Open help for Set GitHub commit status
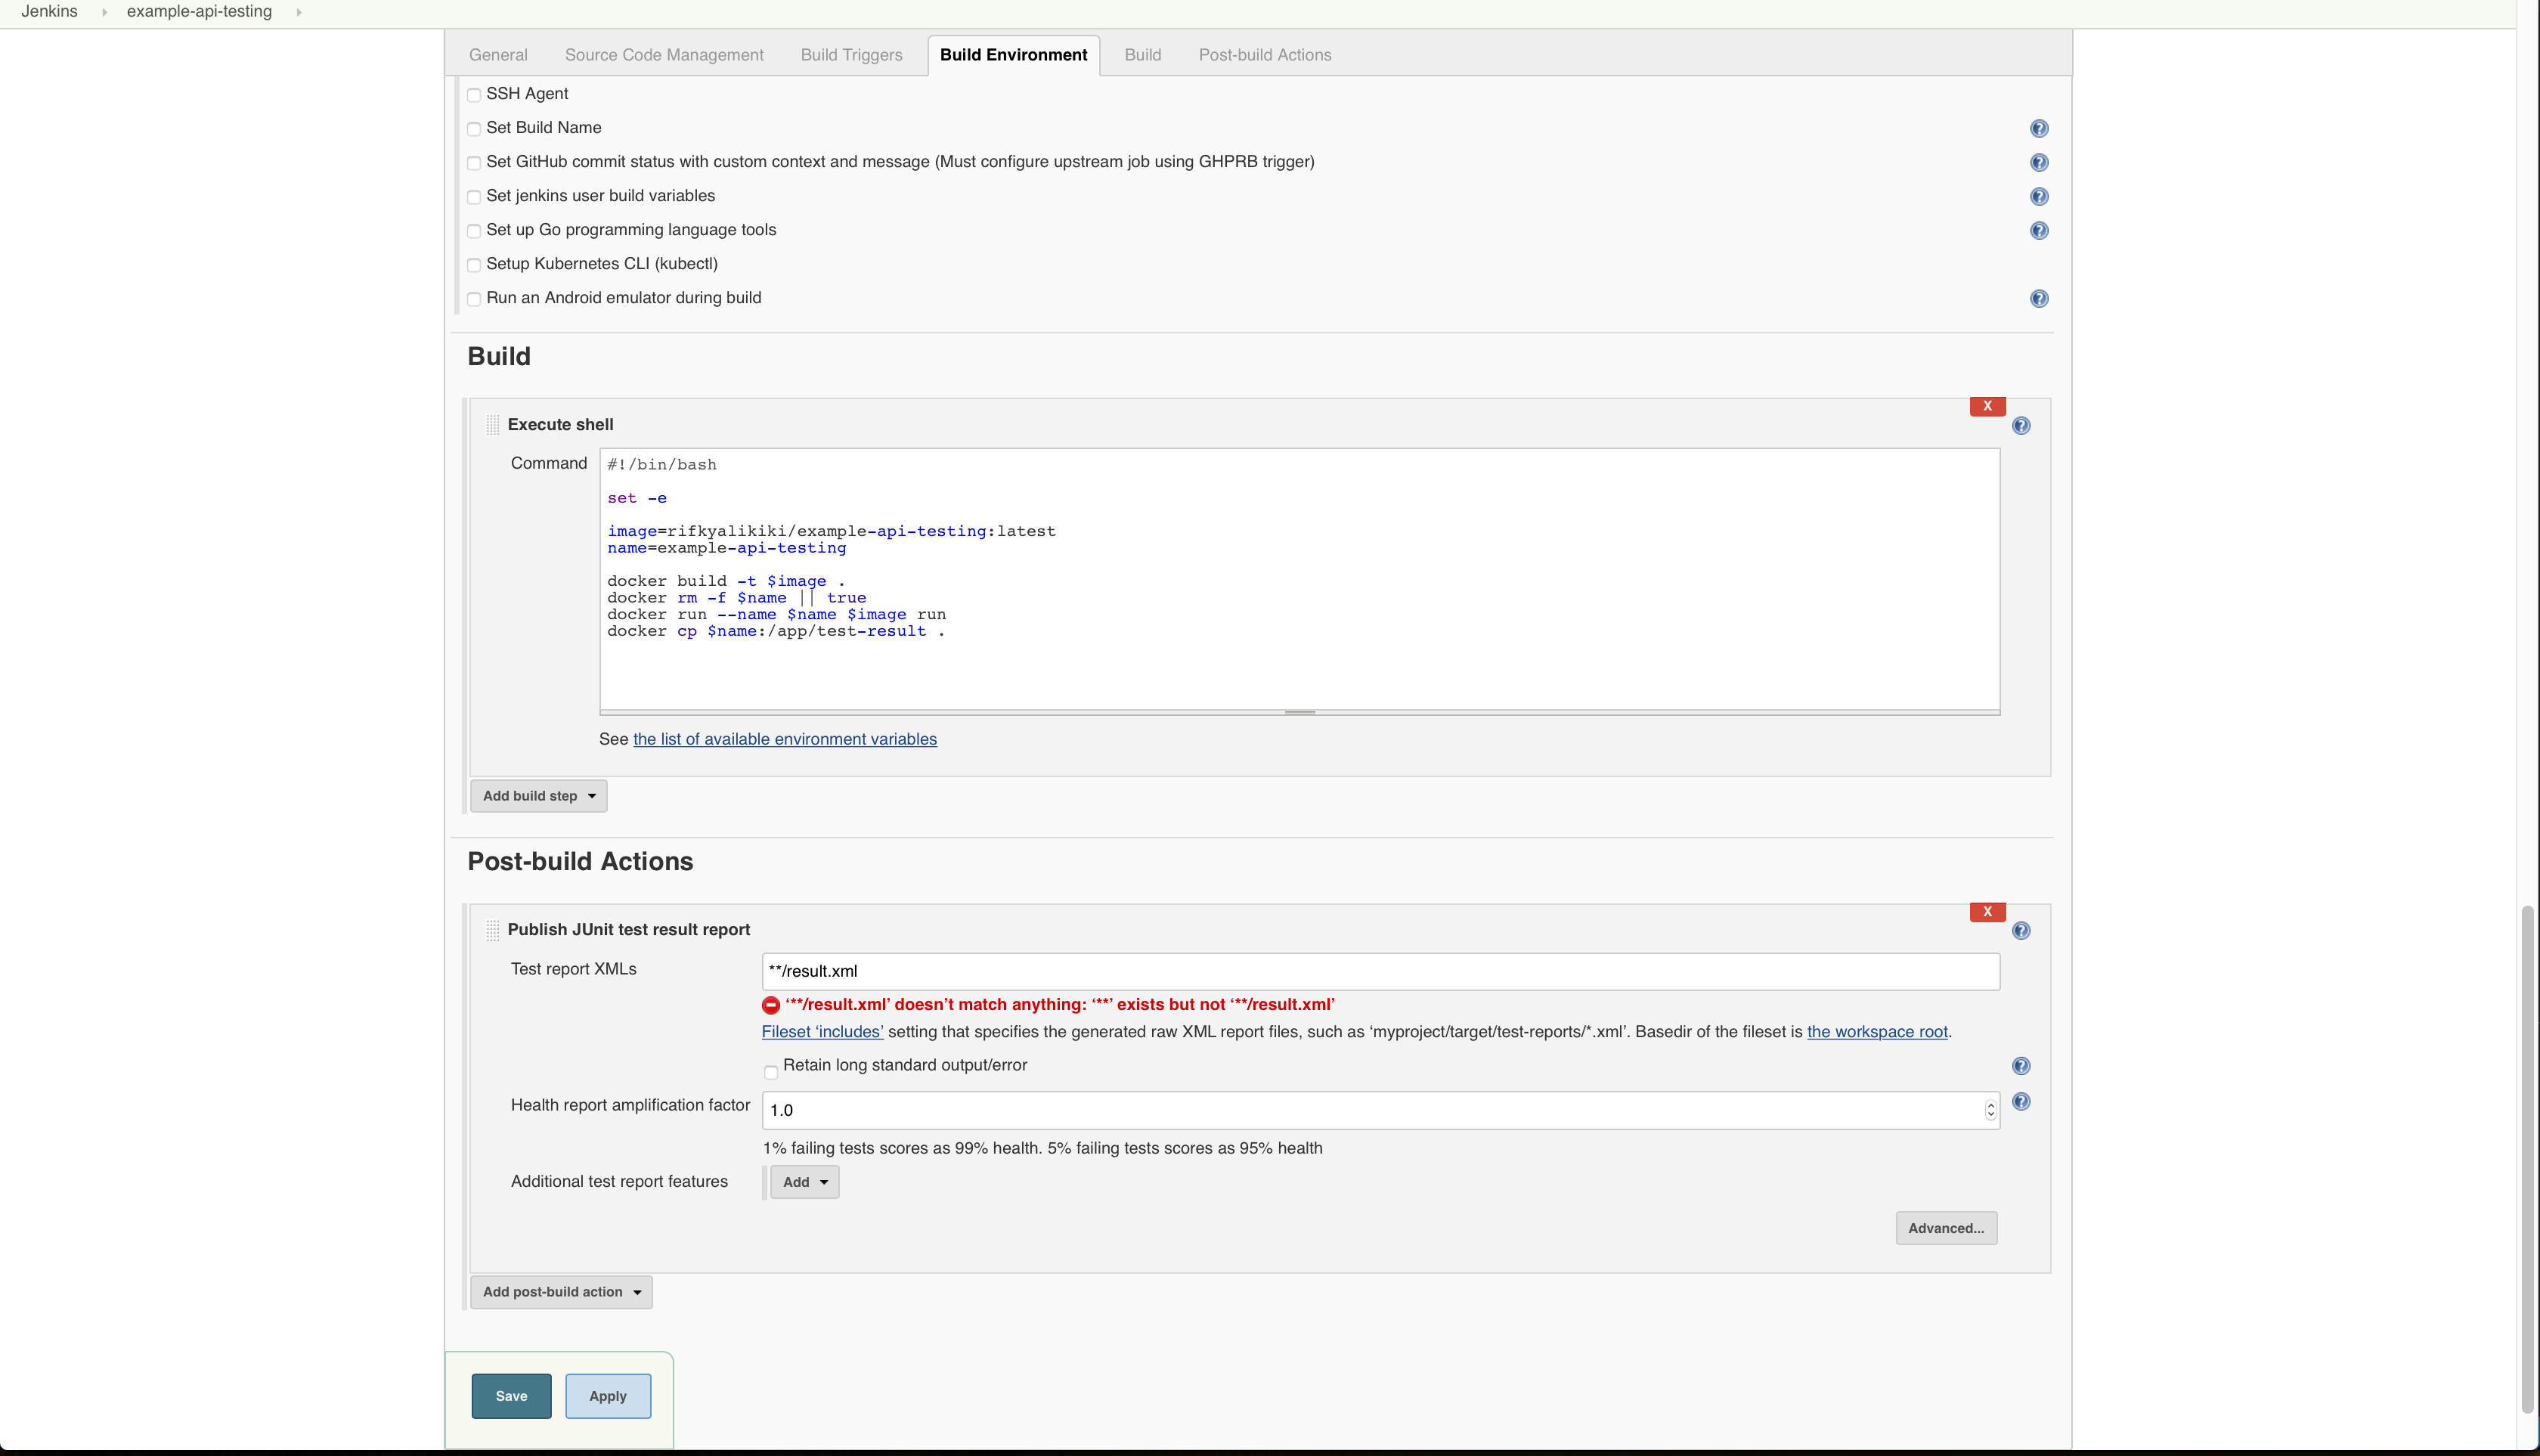Viewport: 2540px width, 1456px height. point(2039,162)
